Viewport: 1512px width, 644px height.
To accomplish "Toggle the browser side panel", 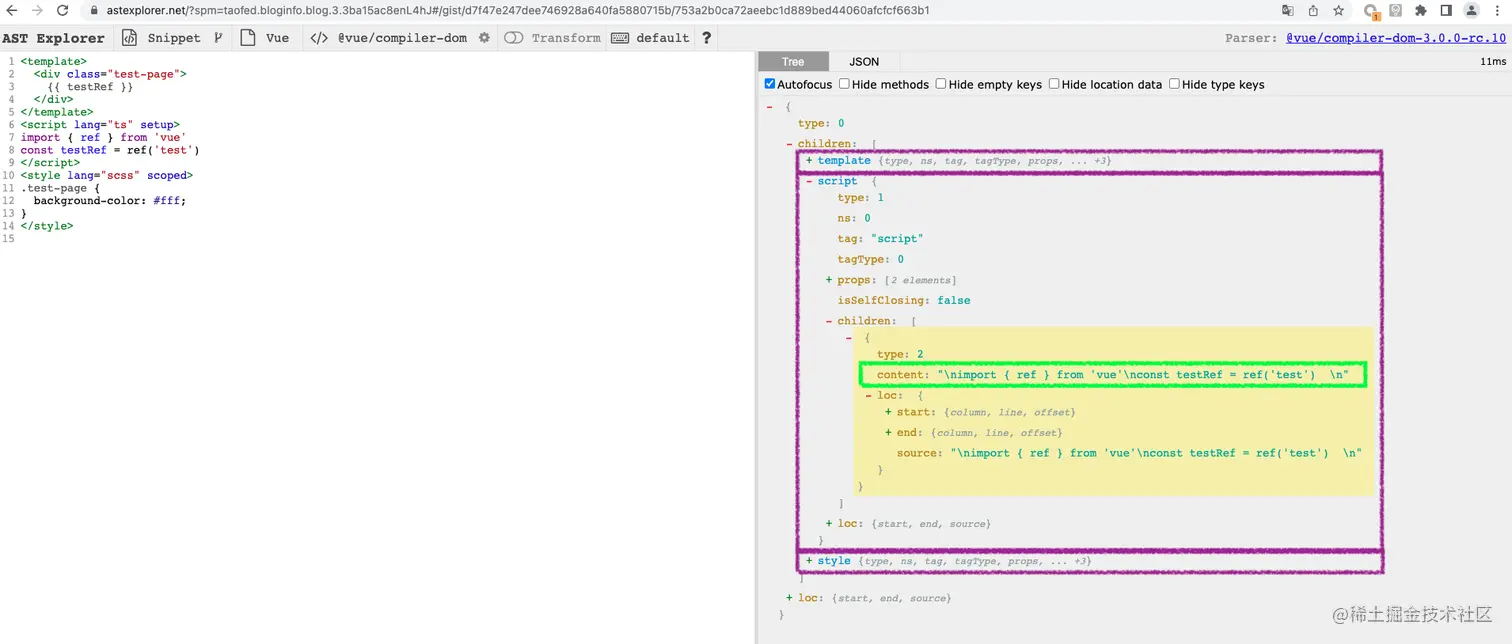I will [1446, 10].
